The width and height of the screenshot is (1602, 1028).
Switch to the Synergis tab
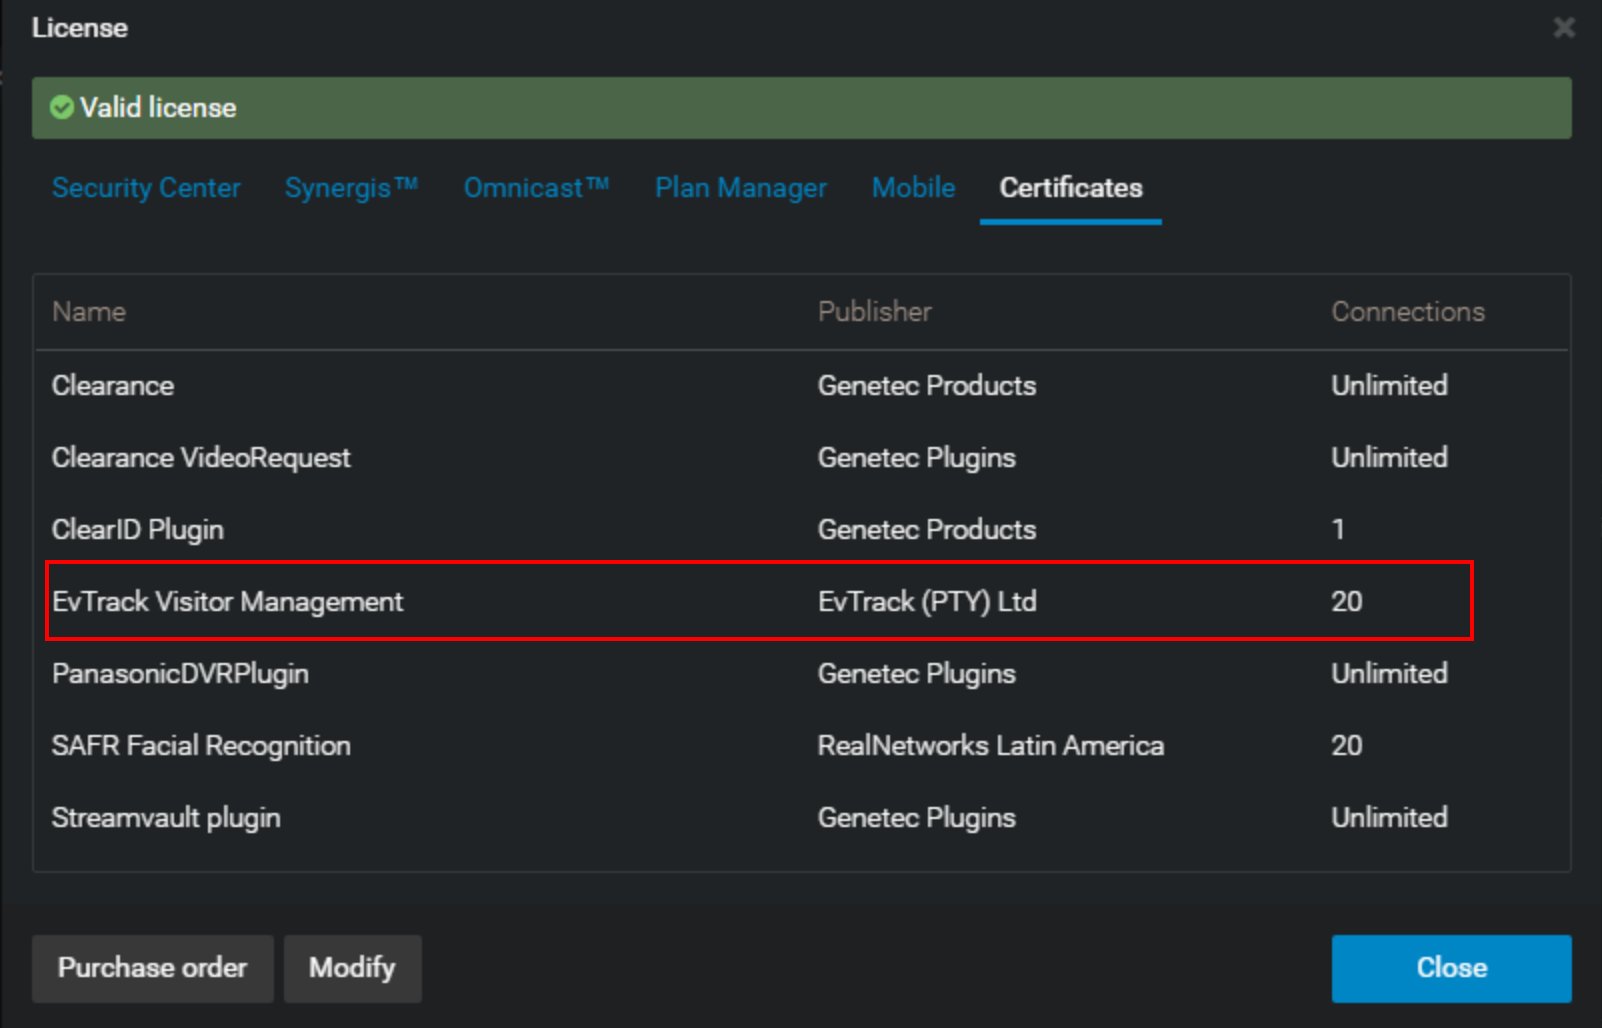tap(351, 188)
